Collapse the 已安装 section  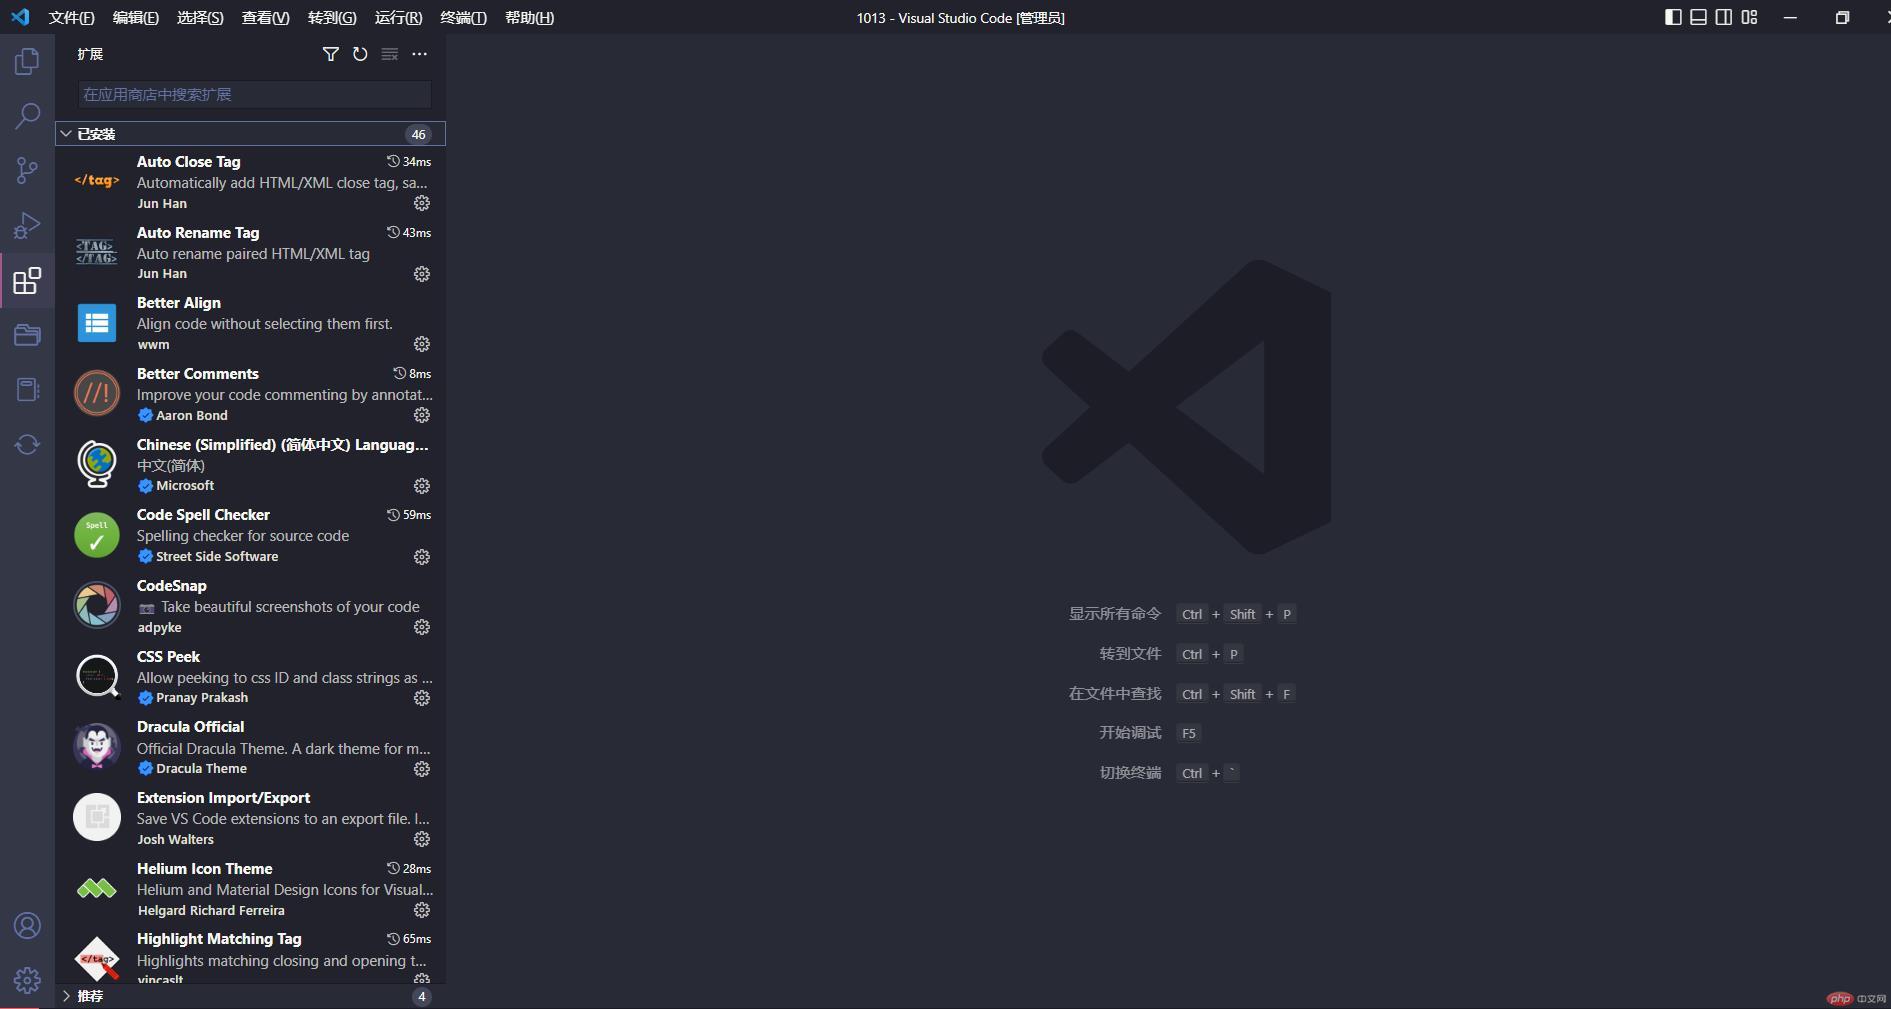tap(250, 134)
